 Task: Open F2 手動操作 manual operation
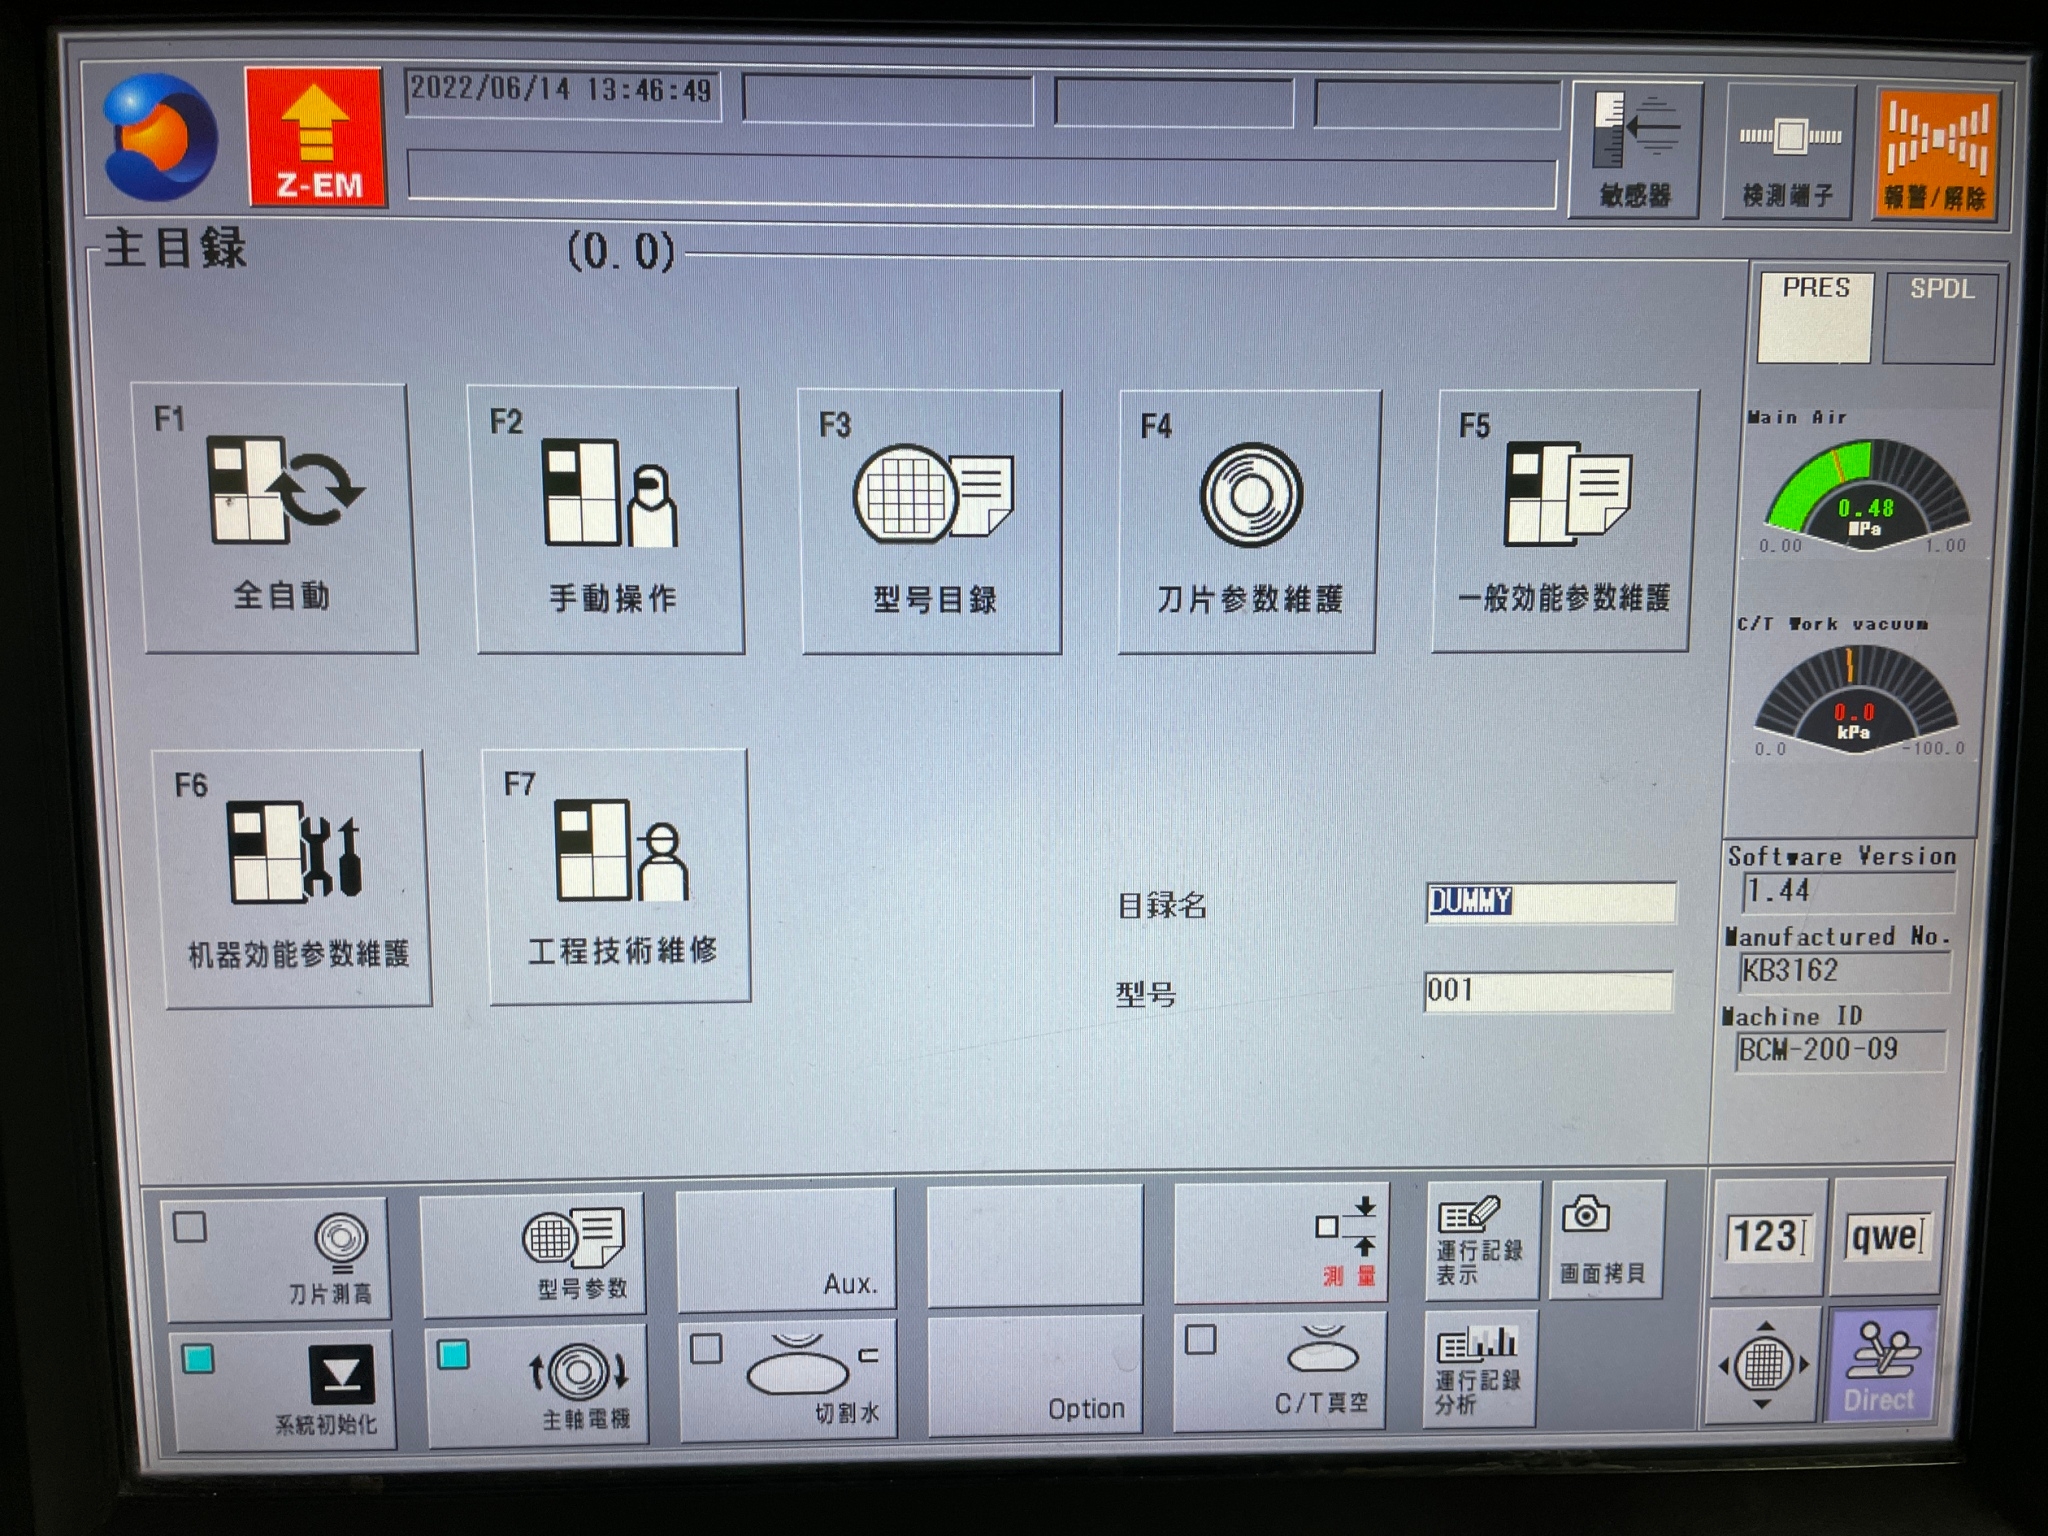609,521
